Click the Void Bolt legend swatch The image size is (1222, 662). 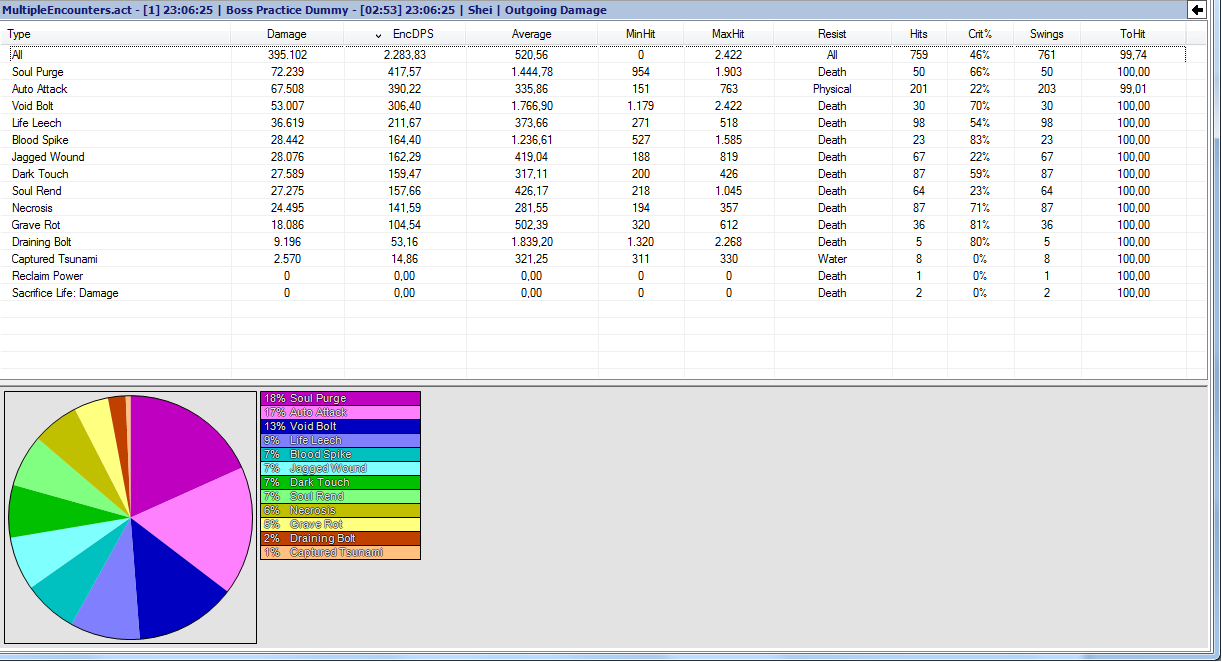click(341, 426)
